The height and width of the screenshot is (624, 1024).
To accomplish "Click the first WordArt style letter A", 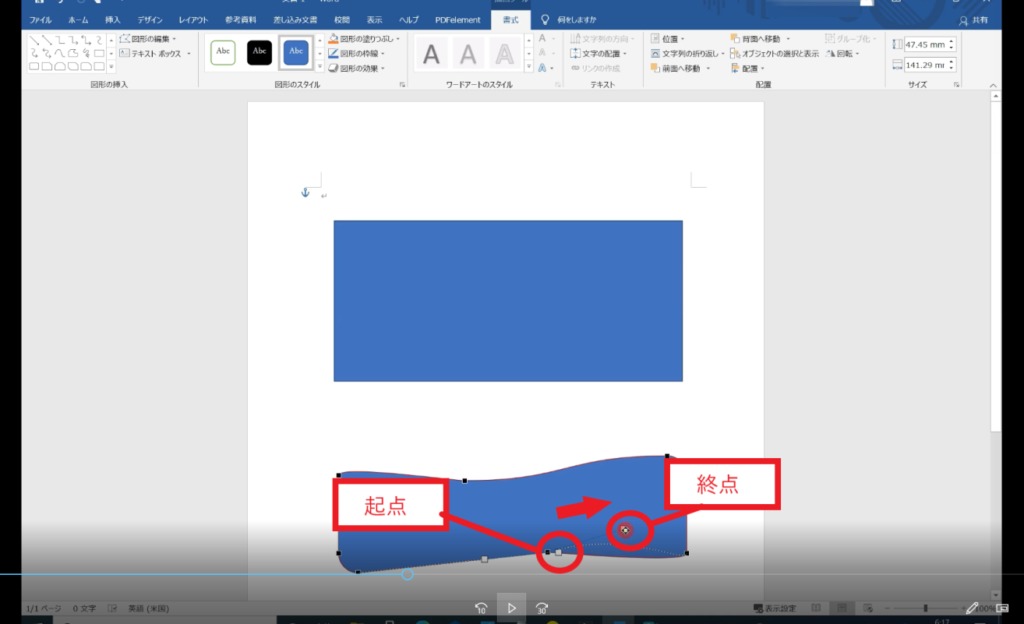I will point(431,54).
